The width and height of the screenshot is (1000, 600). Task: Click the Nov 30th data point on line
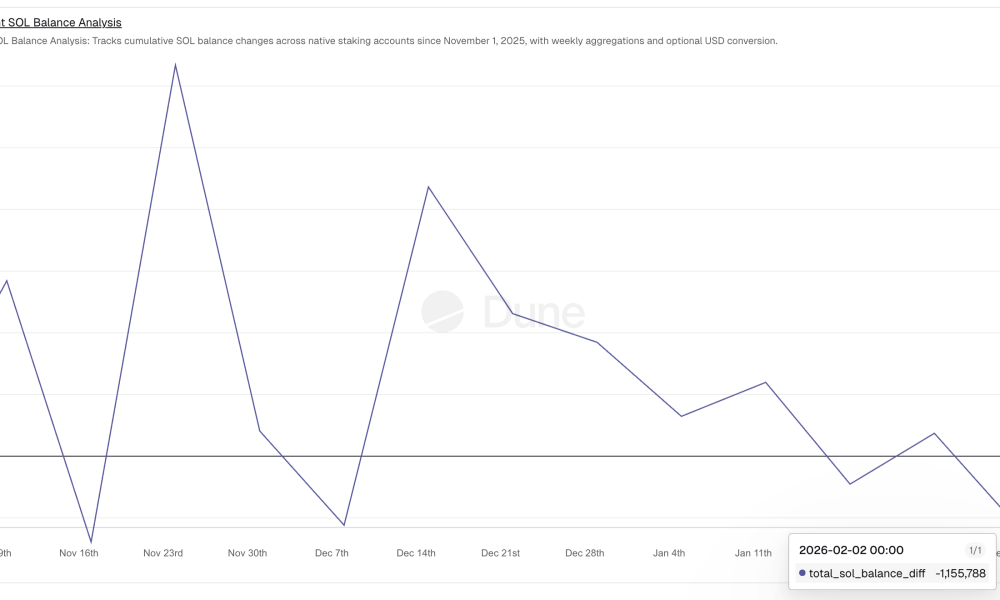tap(260, 431)
